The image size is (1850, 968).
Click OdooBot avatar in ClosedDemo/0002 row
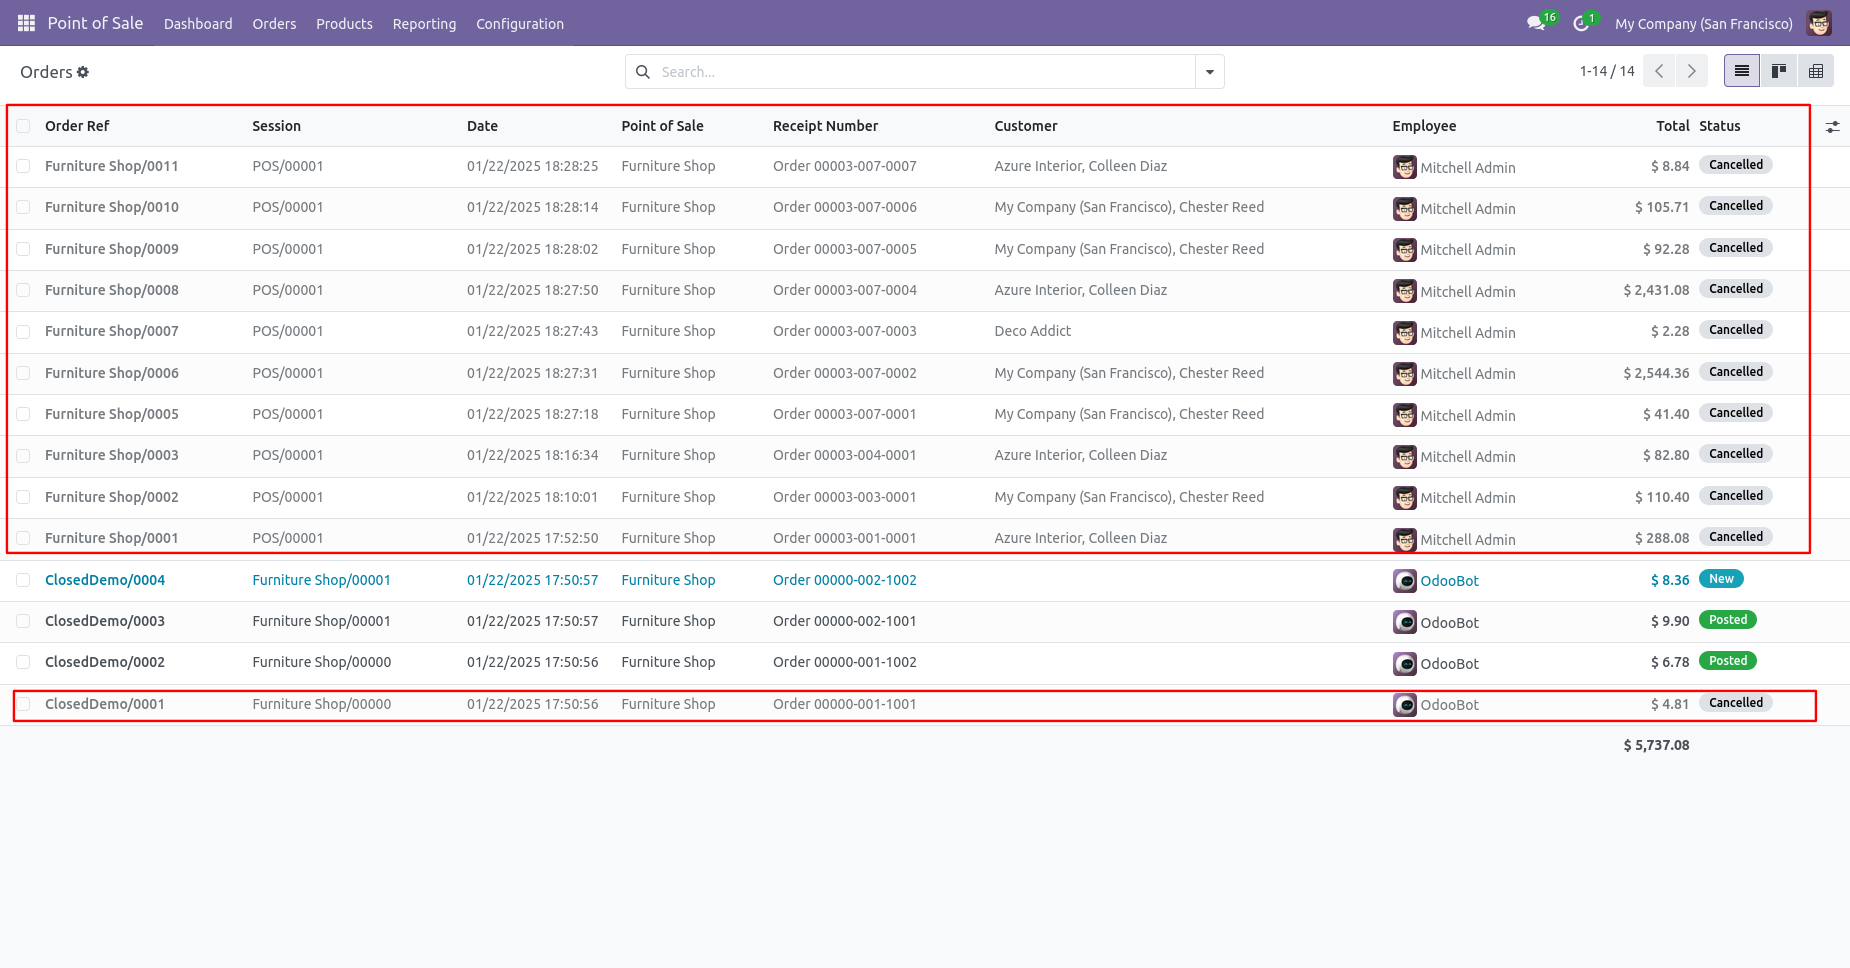(1405, 664)
